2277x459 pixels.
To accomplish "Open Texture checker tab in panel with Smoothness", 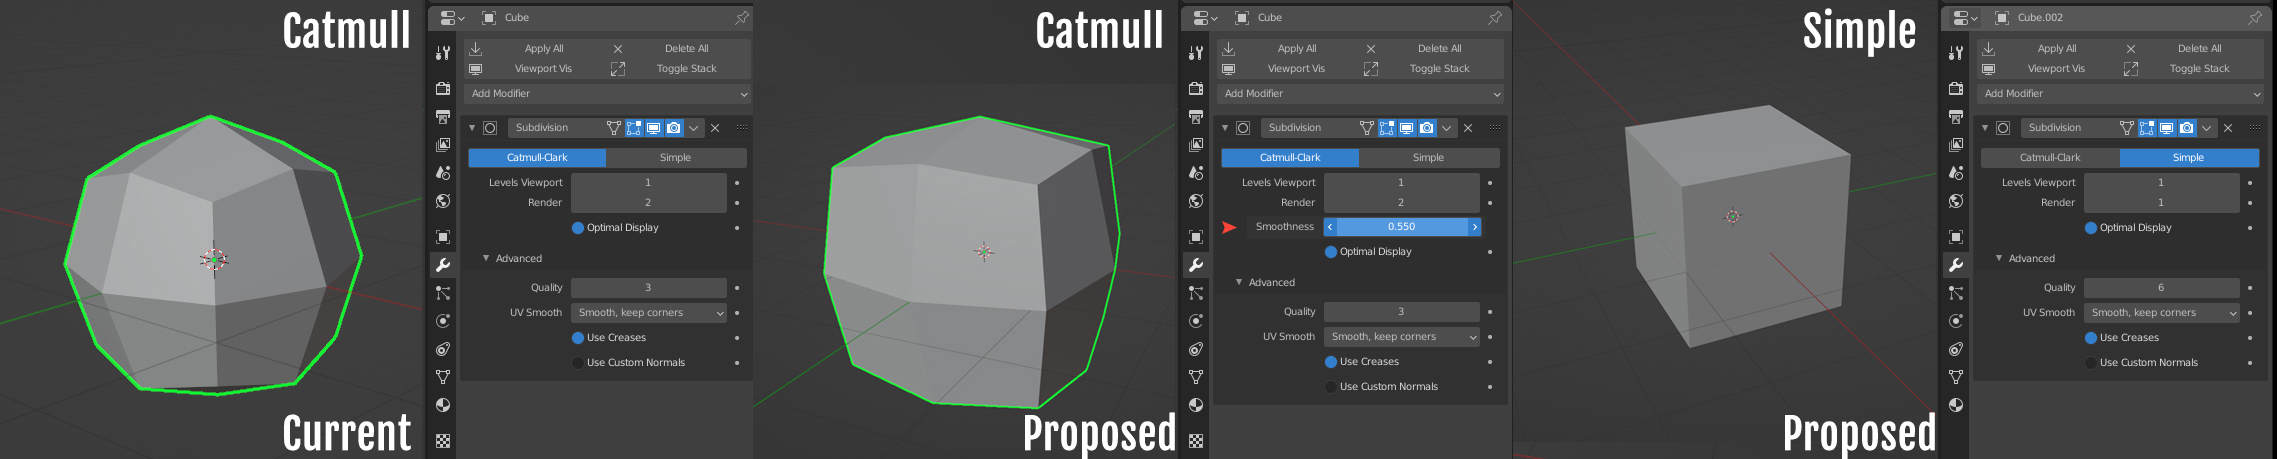I will tap(1196, 440).
